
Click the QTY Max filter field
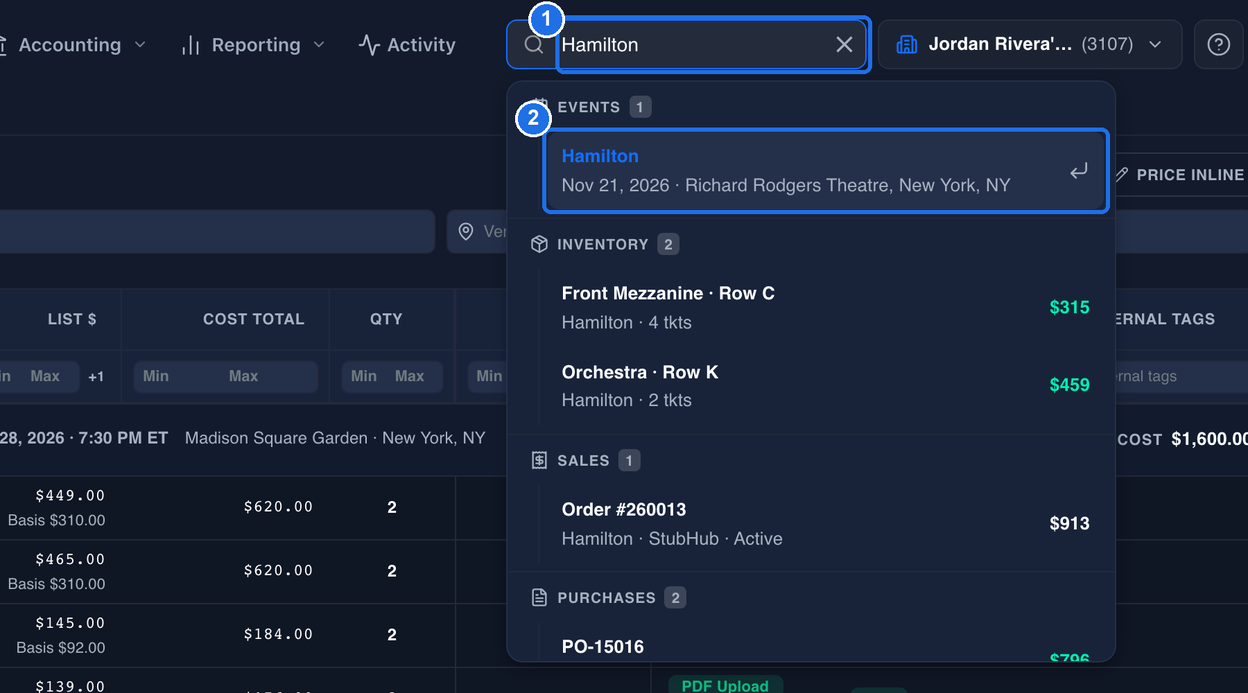point(414,376)
